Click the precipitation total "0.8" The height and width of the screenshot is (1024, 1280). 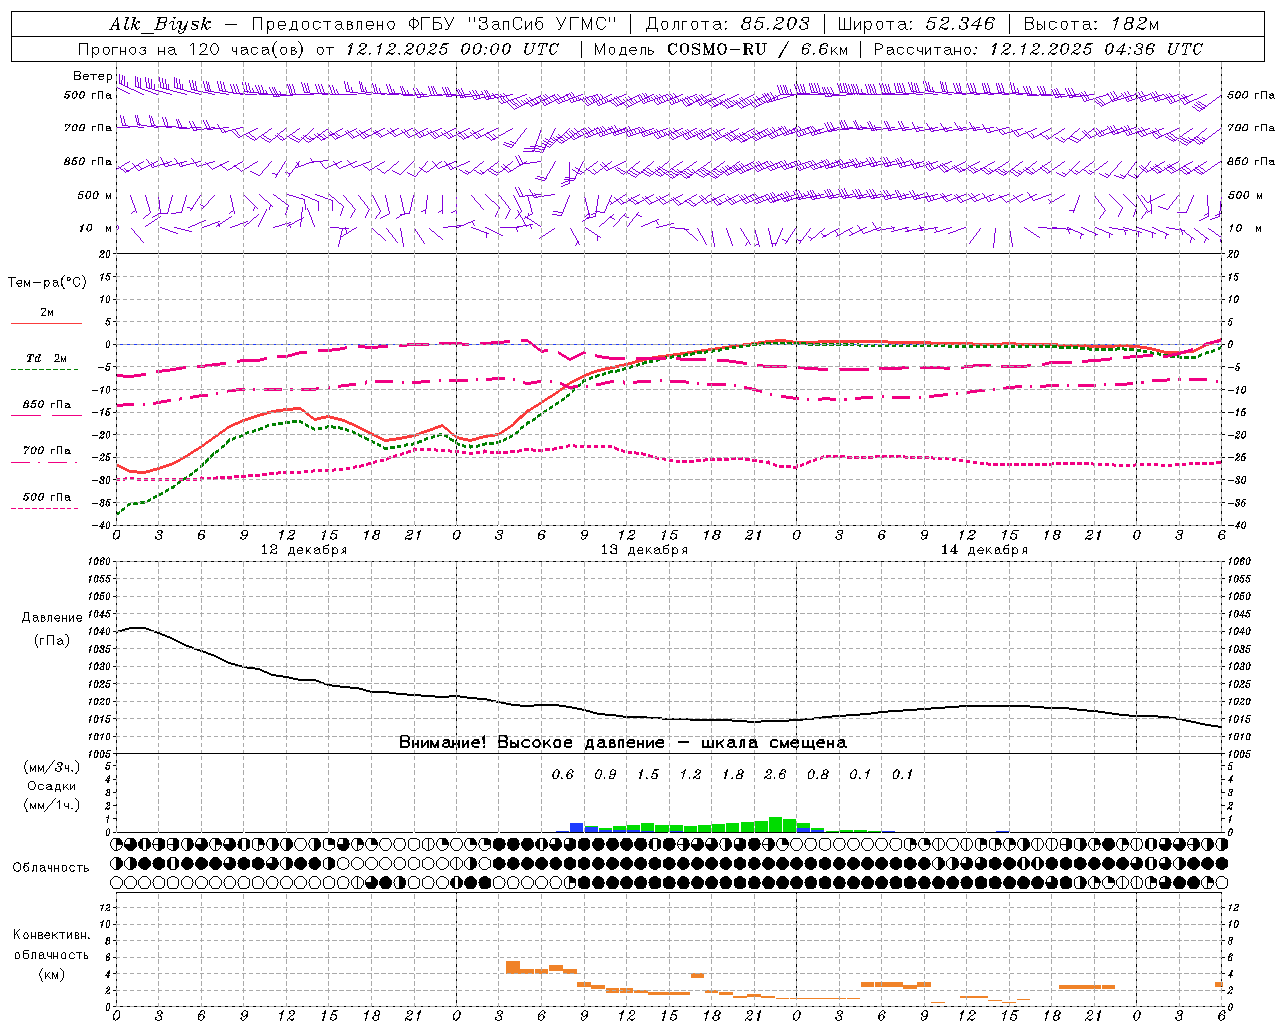point(818,774)
